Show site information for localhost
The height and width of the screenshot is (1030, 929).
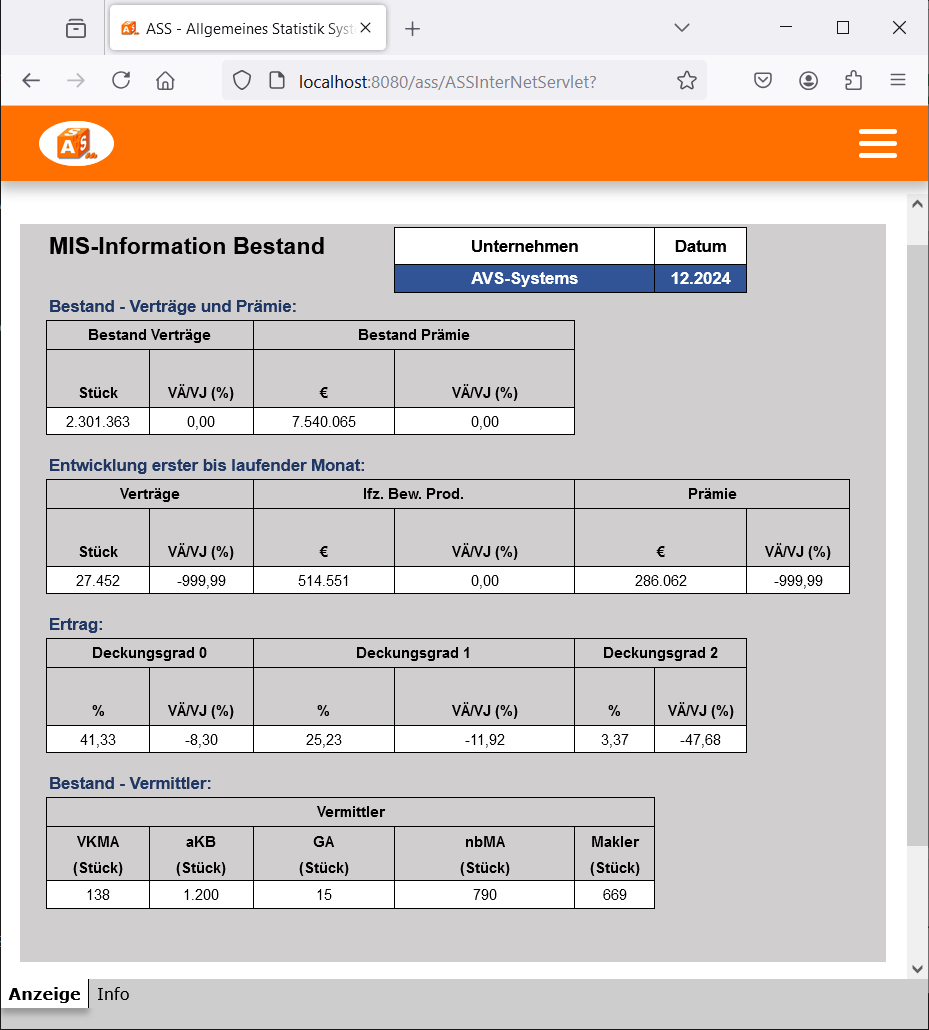pos(277,81)
